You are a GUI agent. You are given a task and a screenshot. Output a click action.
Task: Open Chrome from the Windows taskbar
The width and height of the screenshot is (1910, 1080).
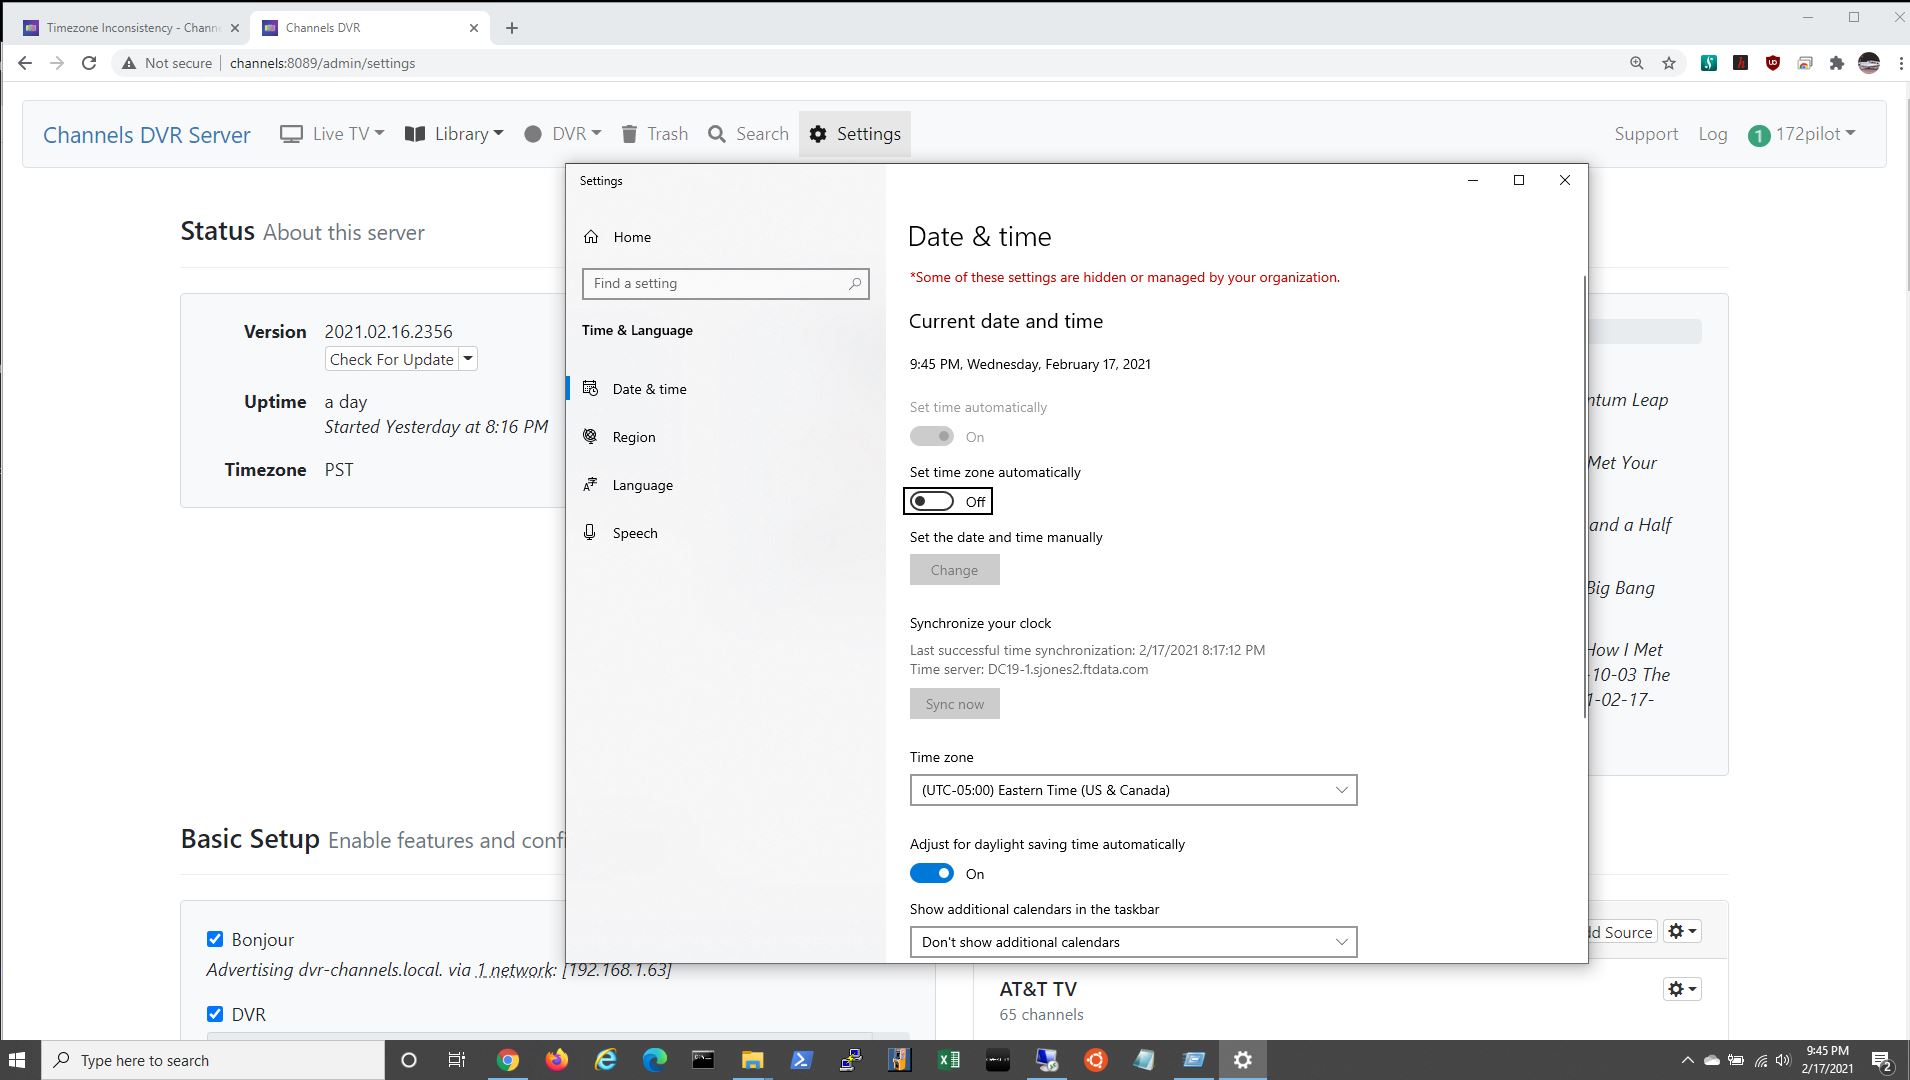click(508, 1060)
